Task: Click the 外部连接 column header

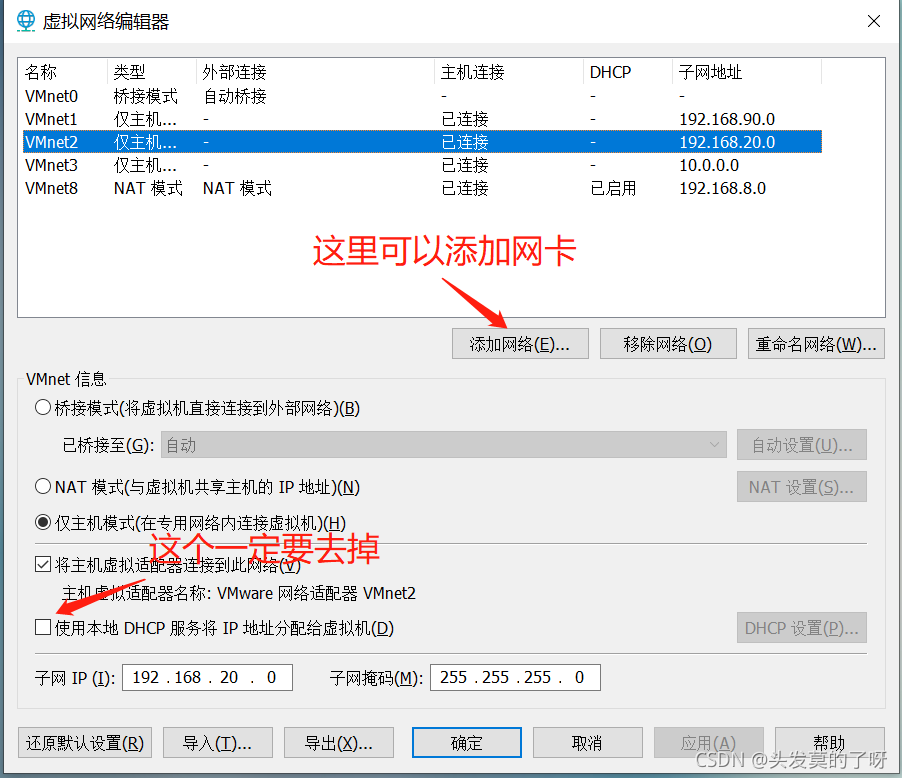Action: coord(315,72)
